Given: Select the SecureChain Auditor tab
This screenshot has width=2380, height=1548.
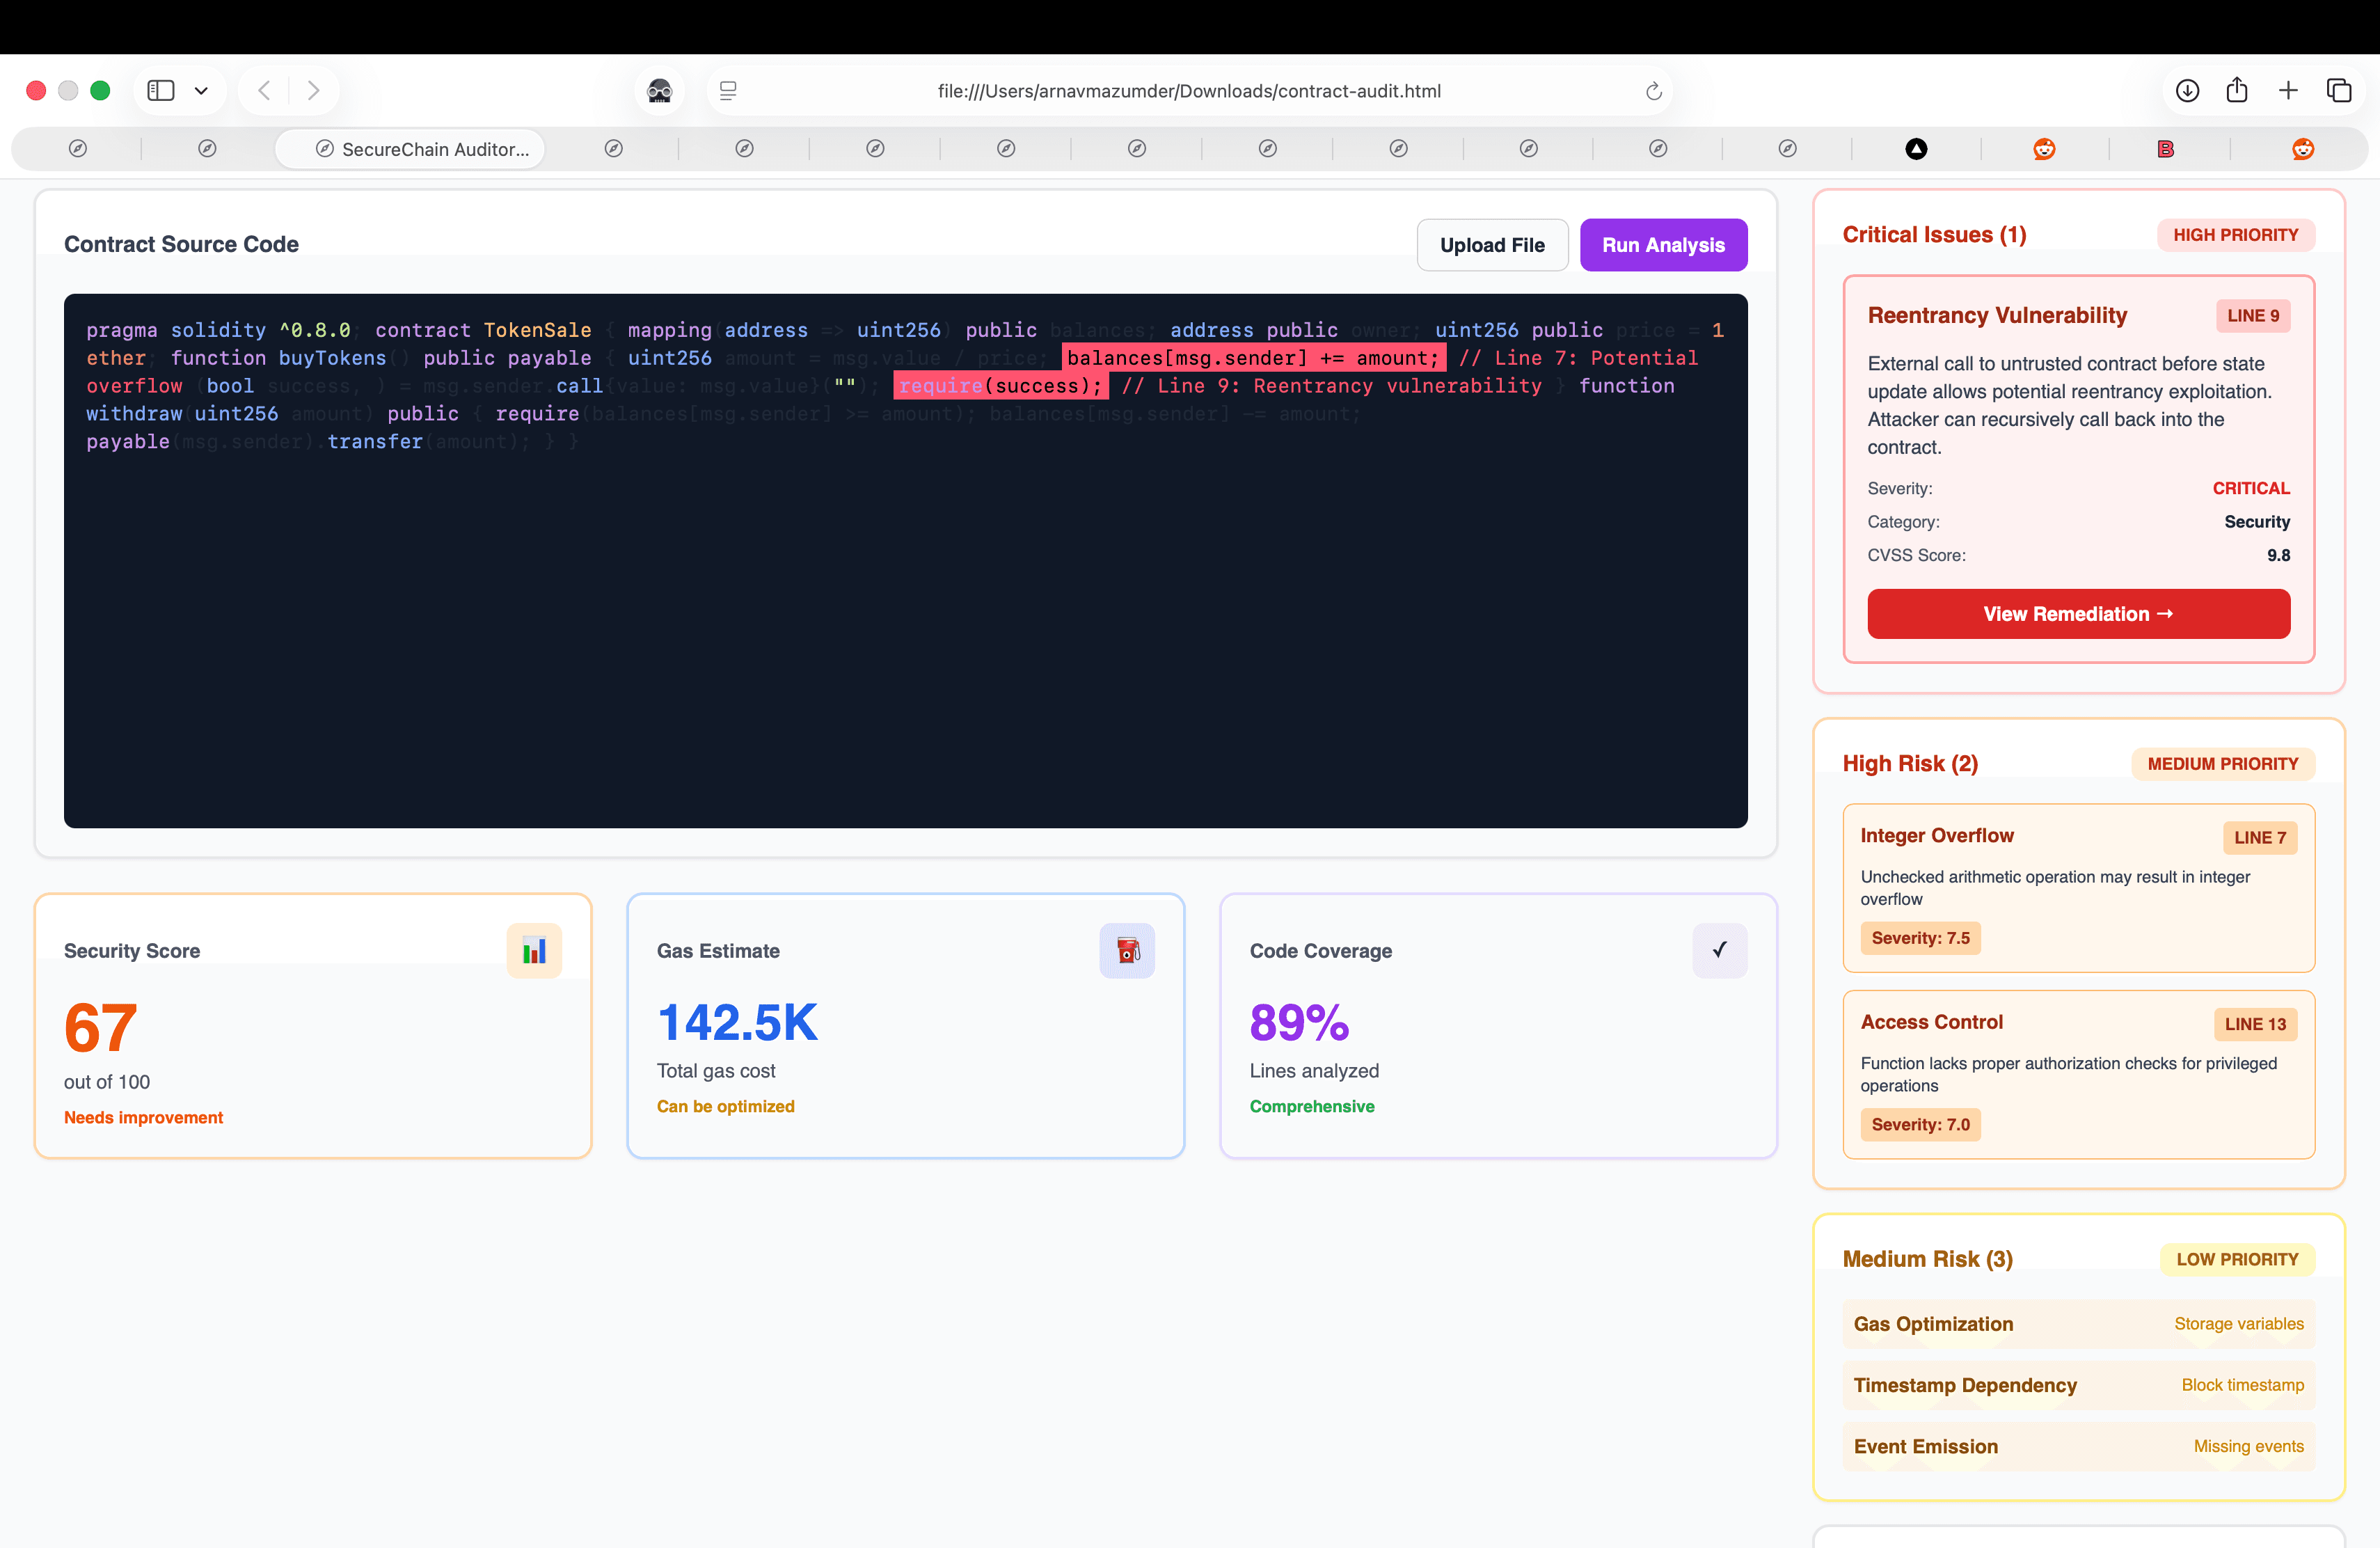Looking at the screenshot, I should coord(409,148).
